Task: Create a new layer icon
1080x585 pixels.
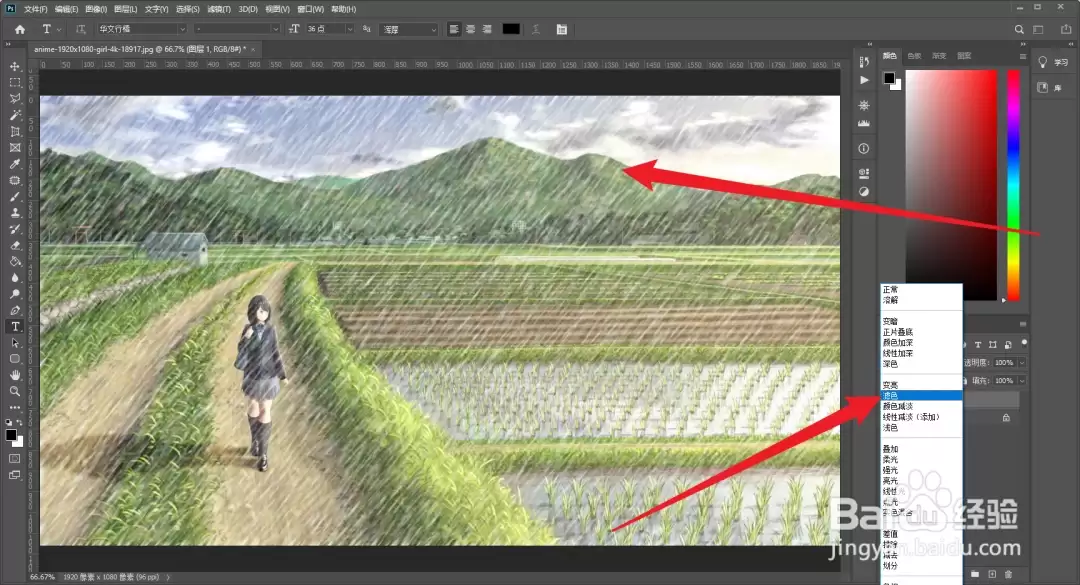Action: click(992, 574)
